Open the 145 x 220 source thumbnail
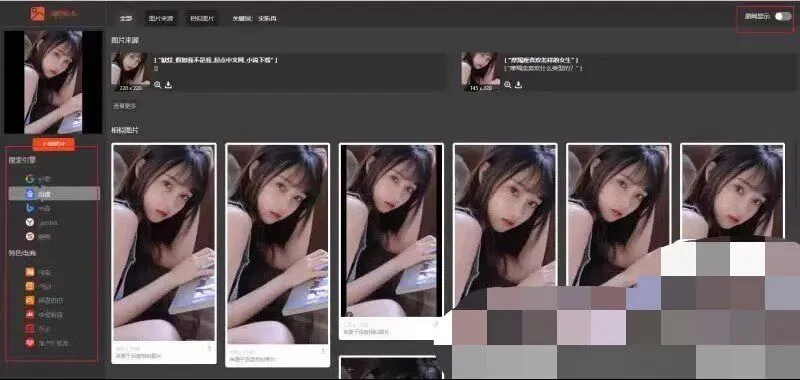 (481, 71)
